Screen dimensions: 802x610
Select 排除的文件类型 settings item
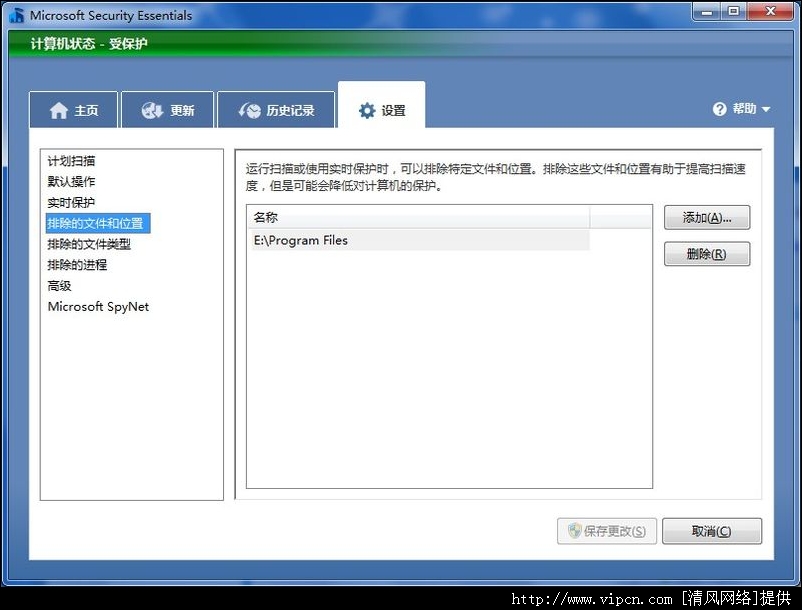pyautogui.click(x=89, y=244)
